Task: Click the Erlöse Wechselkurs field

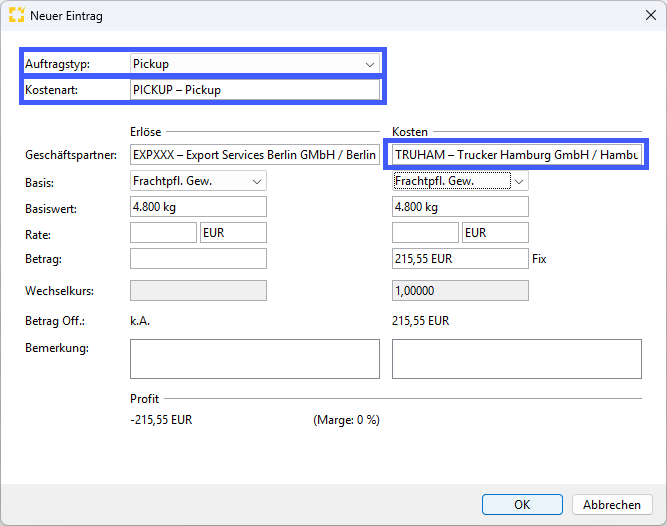Action: (x=198, y=290)
